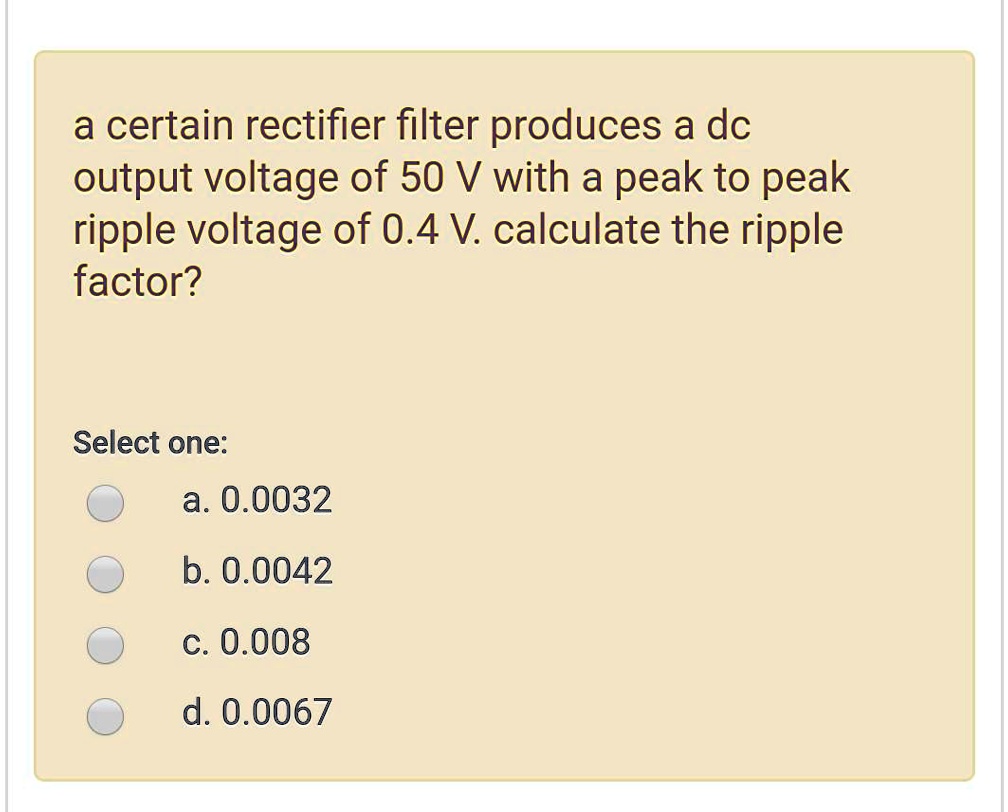Screen dimensions: 1008x812
Task: Click the answer label "b. 0.0042"
Action: pyautogui.click(x=258, y=571)
